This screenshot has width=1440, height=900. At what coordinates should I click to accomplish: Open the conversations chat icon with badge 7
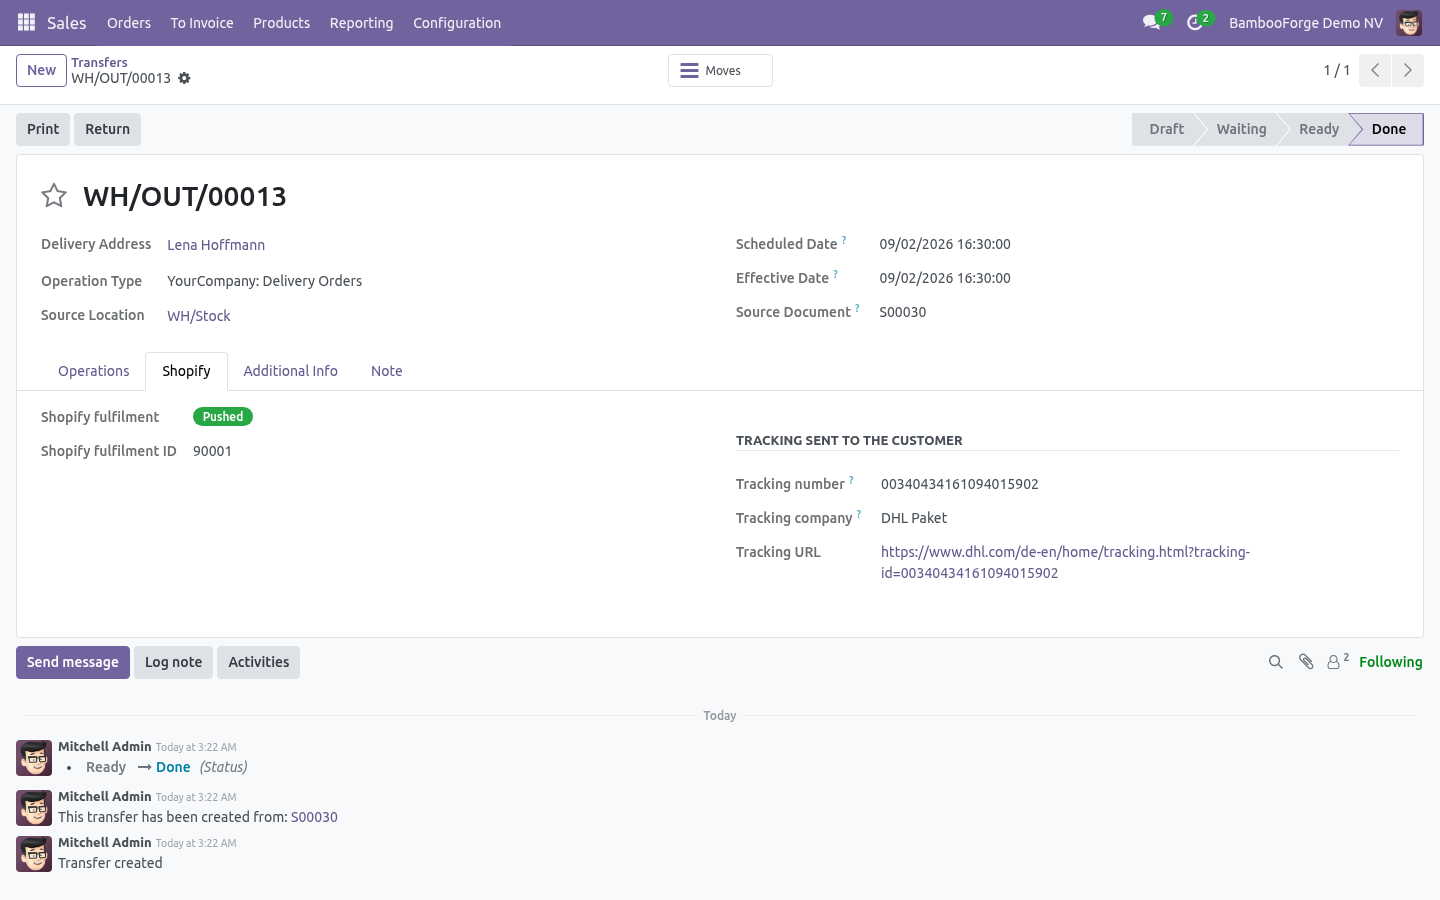pos(1152,22)
